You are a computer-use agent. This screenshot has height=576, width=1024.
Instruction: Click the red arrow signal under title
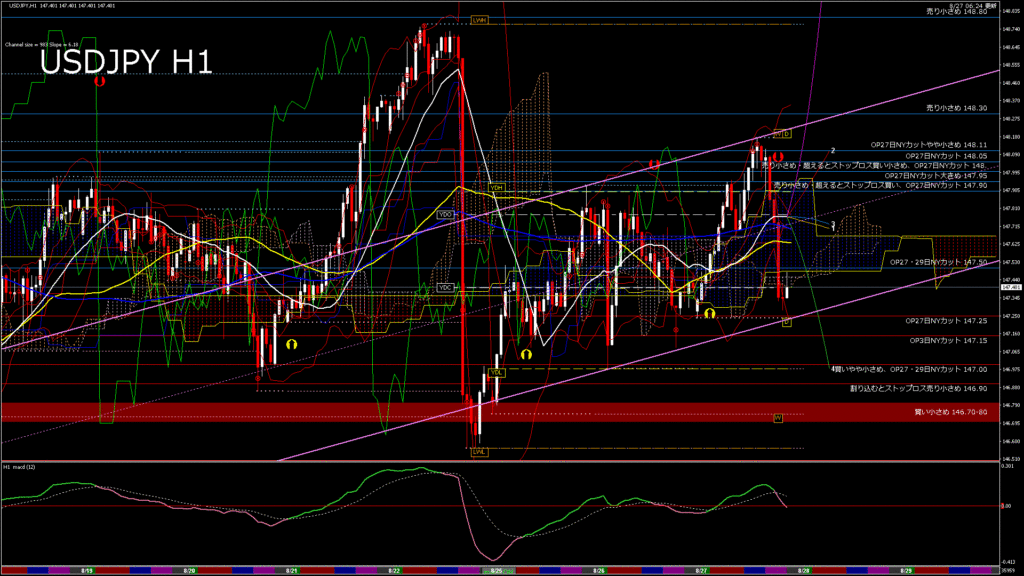[99, 82]
